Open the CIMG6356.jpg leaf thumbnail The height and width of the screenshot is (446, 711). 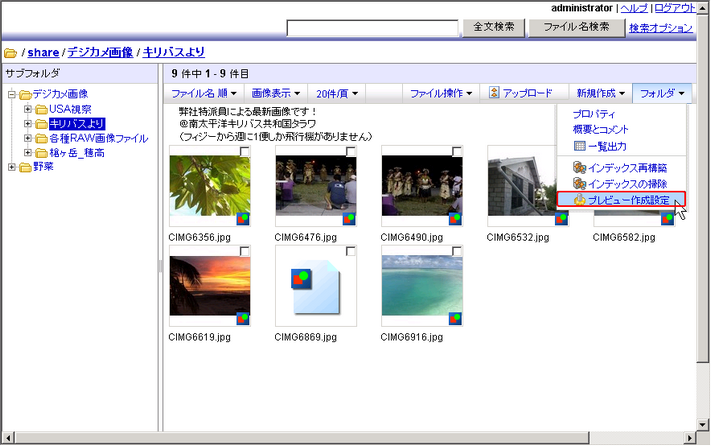(x=210, y=185)
